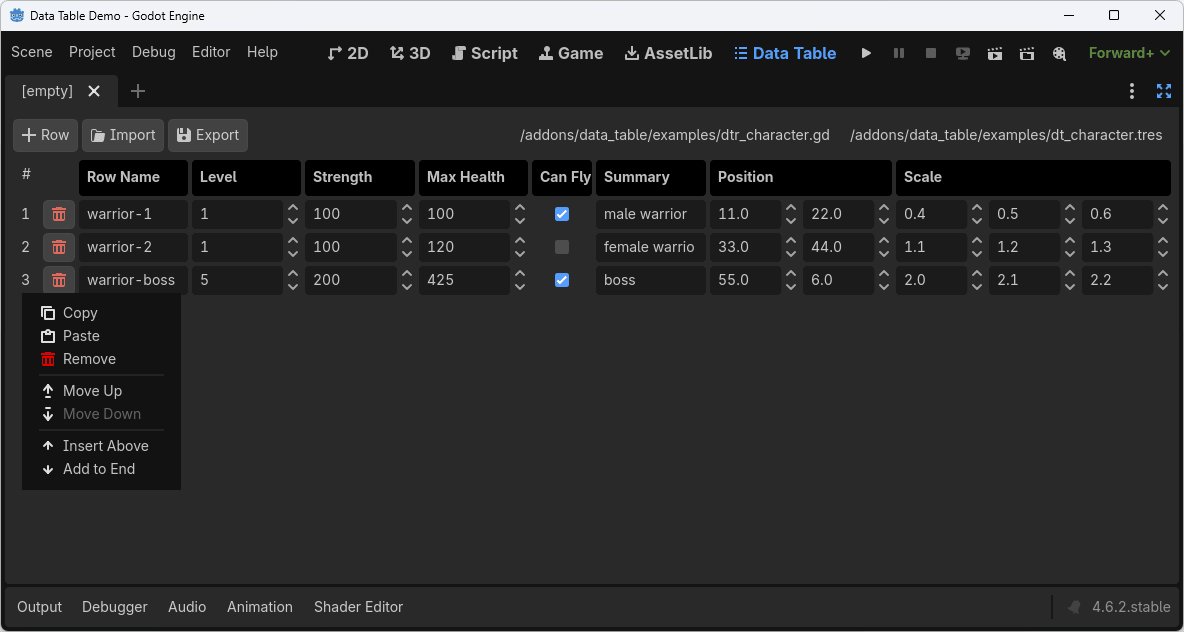Close the [empty] scene tab
1184x632 pixels.
(94, 91)
